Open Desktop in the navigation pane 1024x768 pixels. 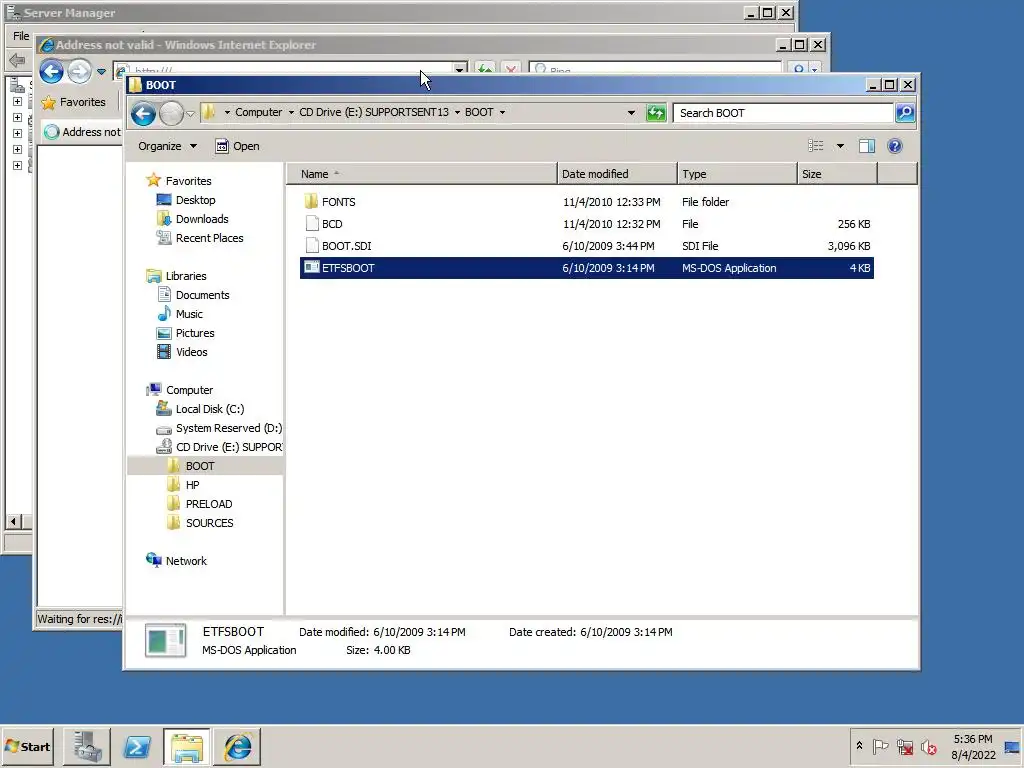point(195,200)
